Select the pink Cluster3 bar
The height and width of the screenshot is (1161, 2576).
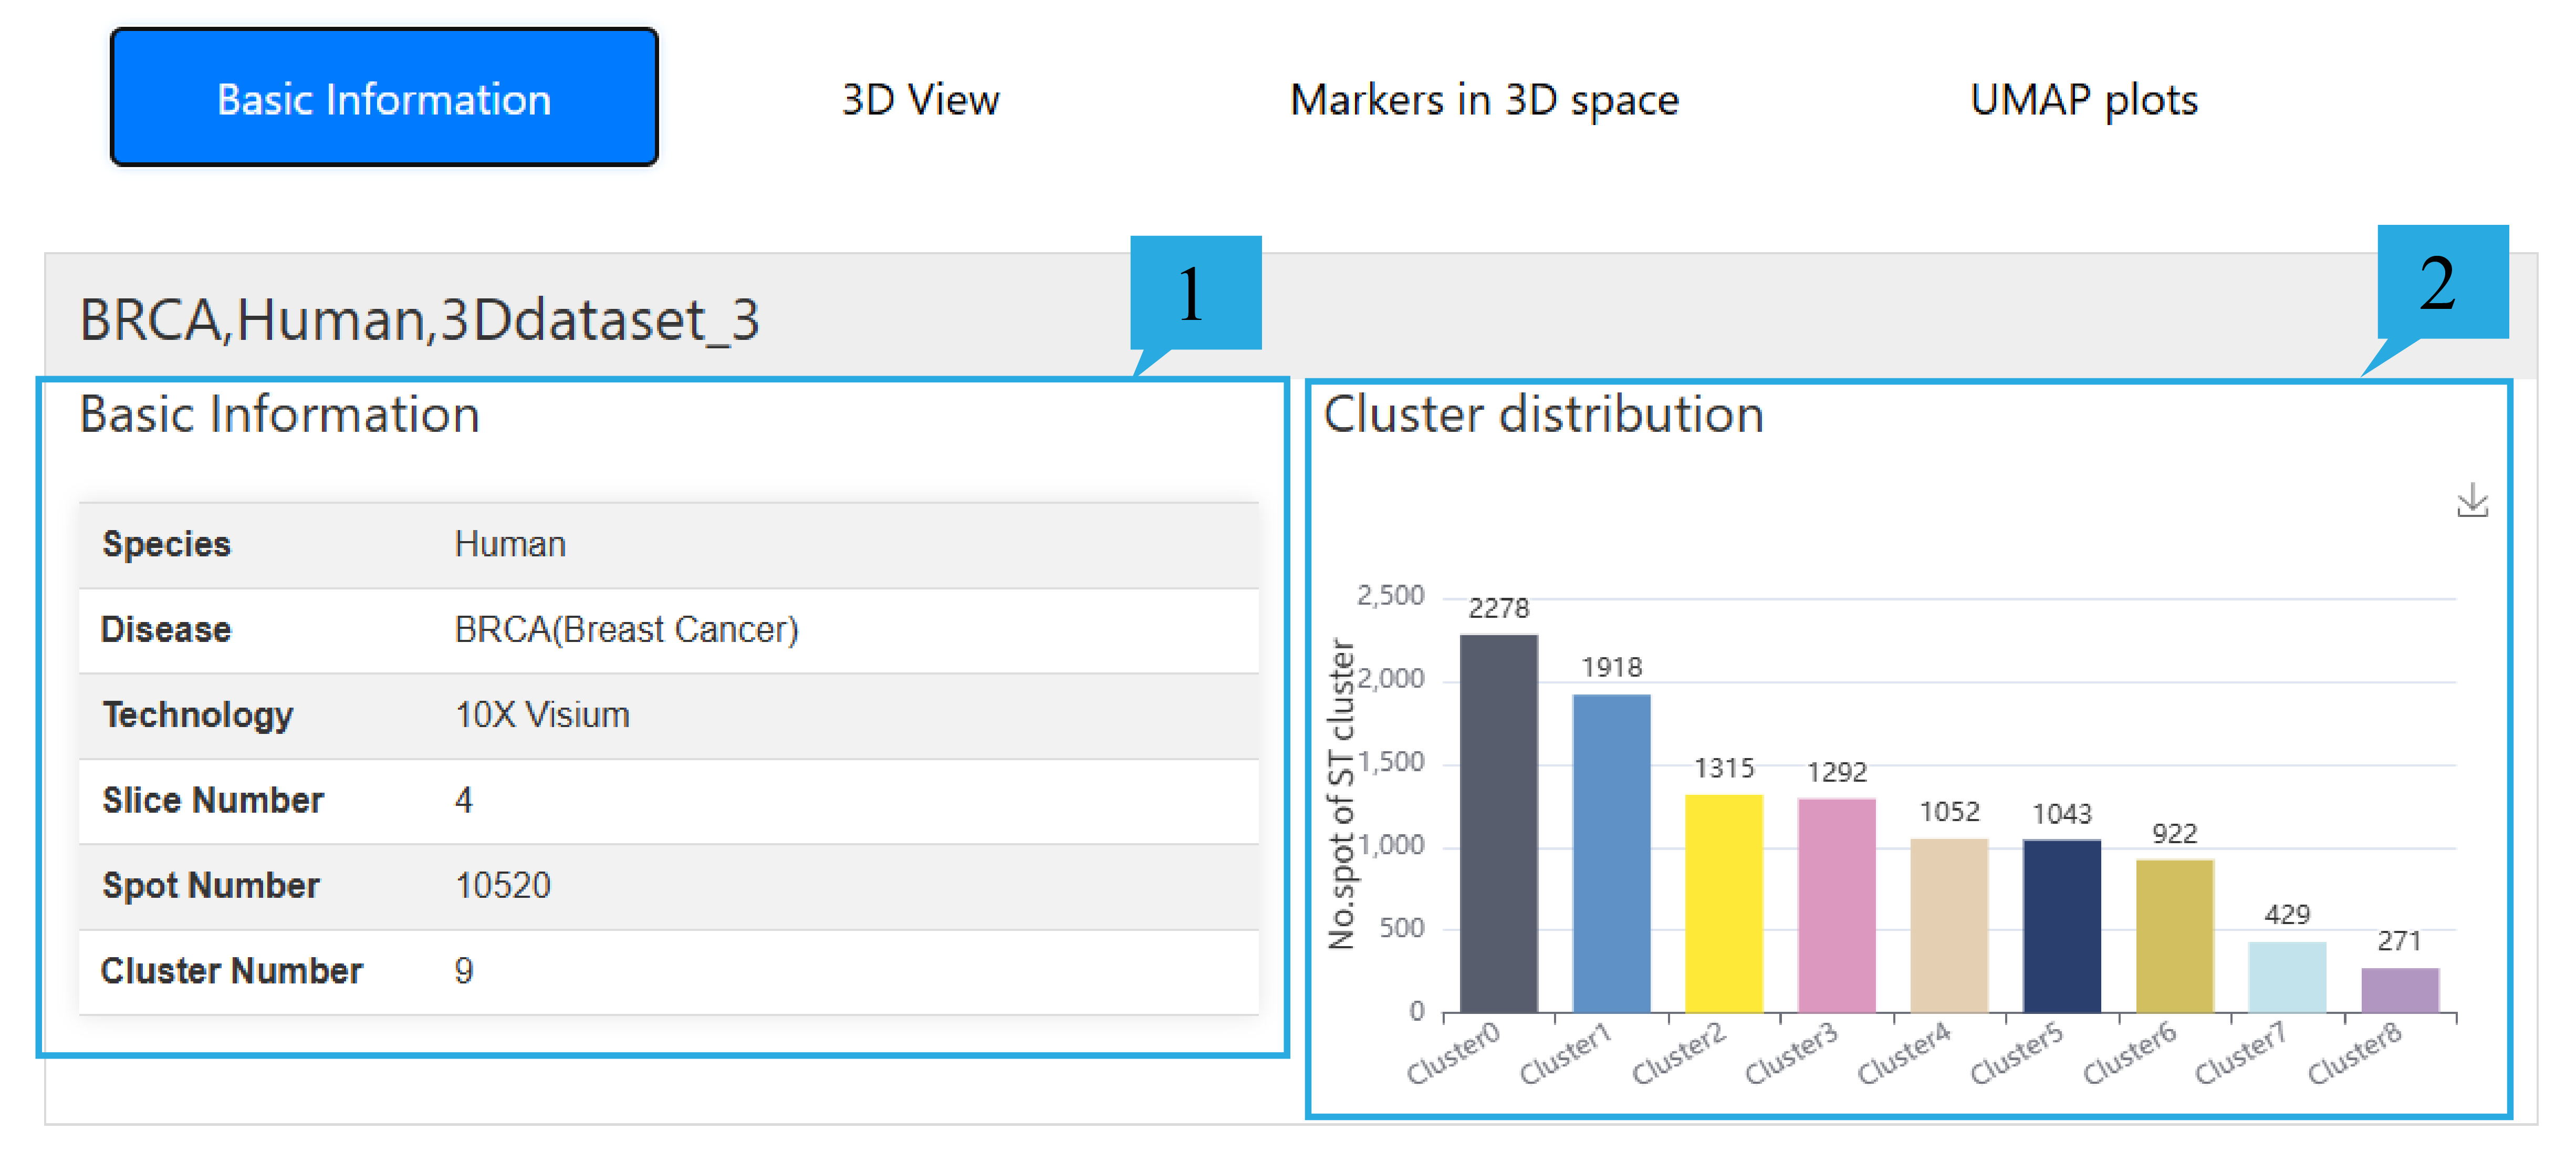pos(1836,905)
